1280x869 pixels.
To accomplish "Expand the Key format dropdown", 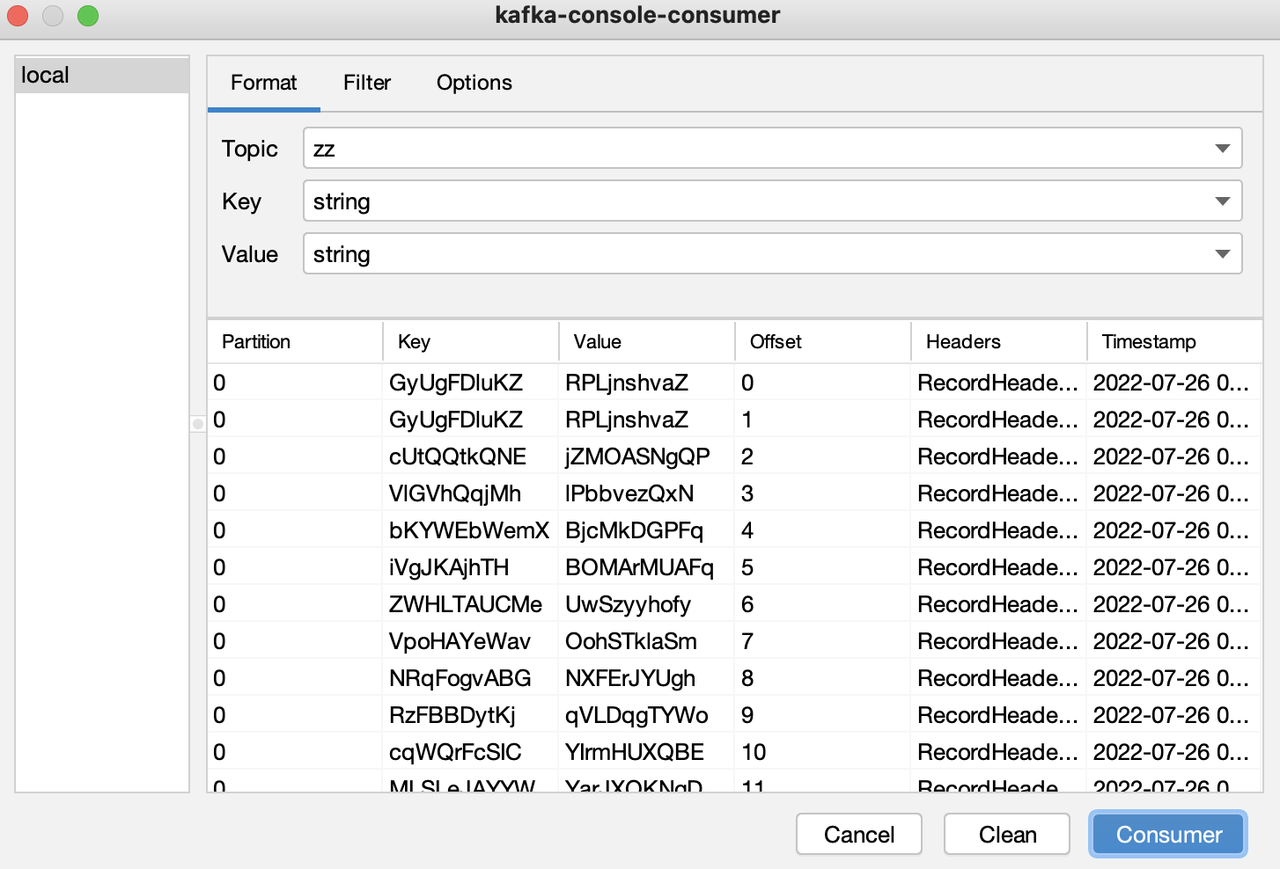I will tap(1222, 200).
